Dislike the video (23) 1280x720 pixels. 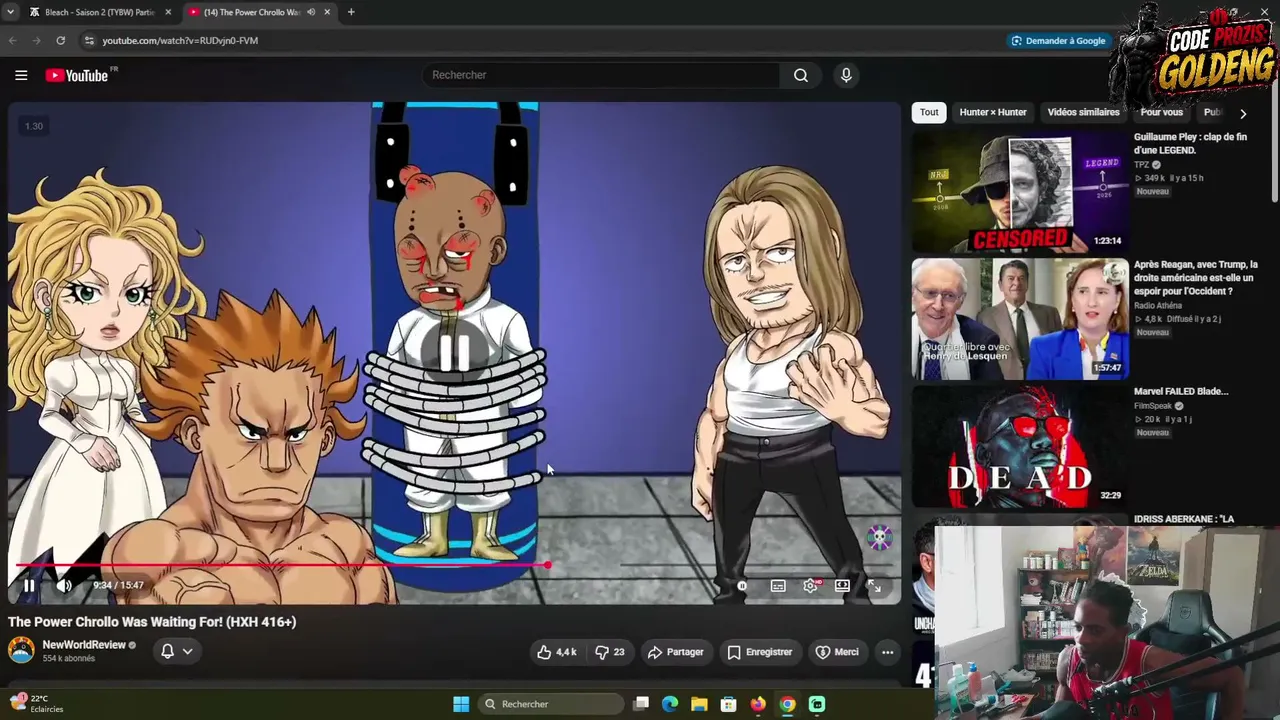(x=610, y=652)
